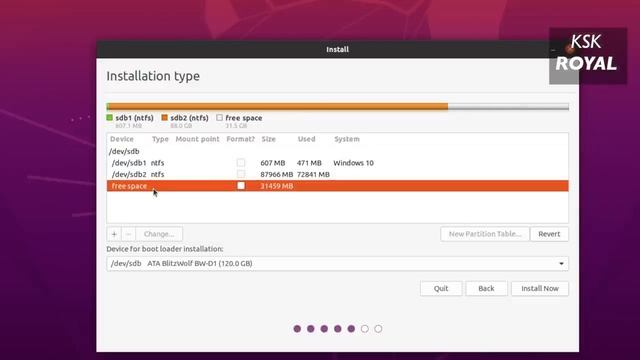Open the boot loader device dropdown

[337, 263]
